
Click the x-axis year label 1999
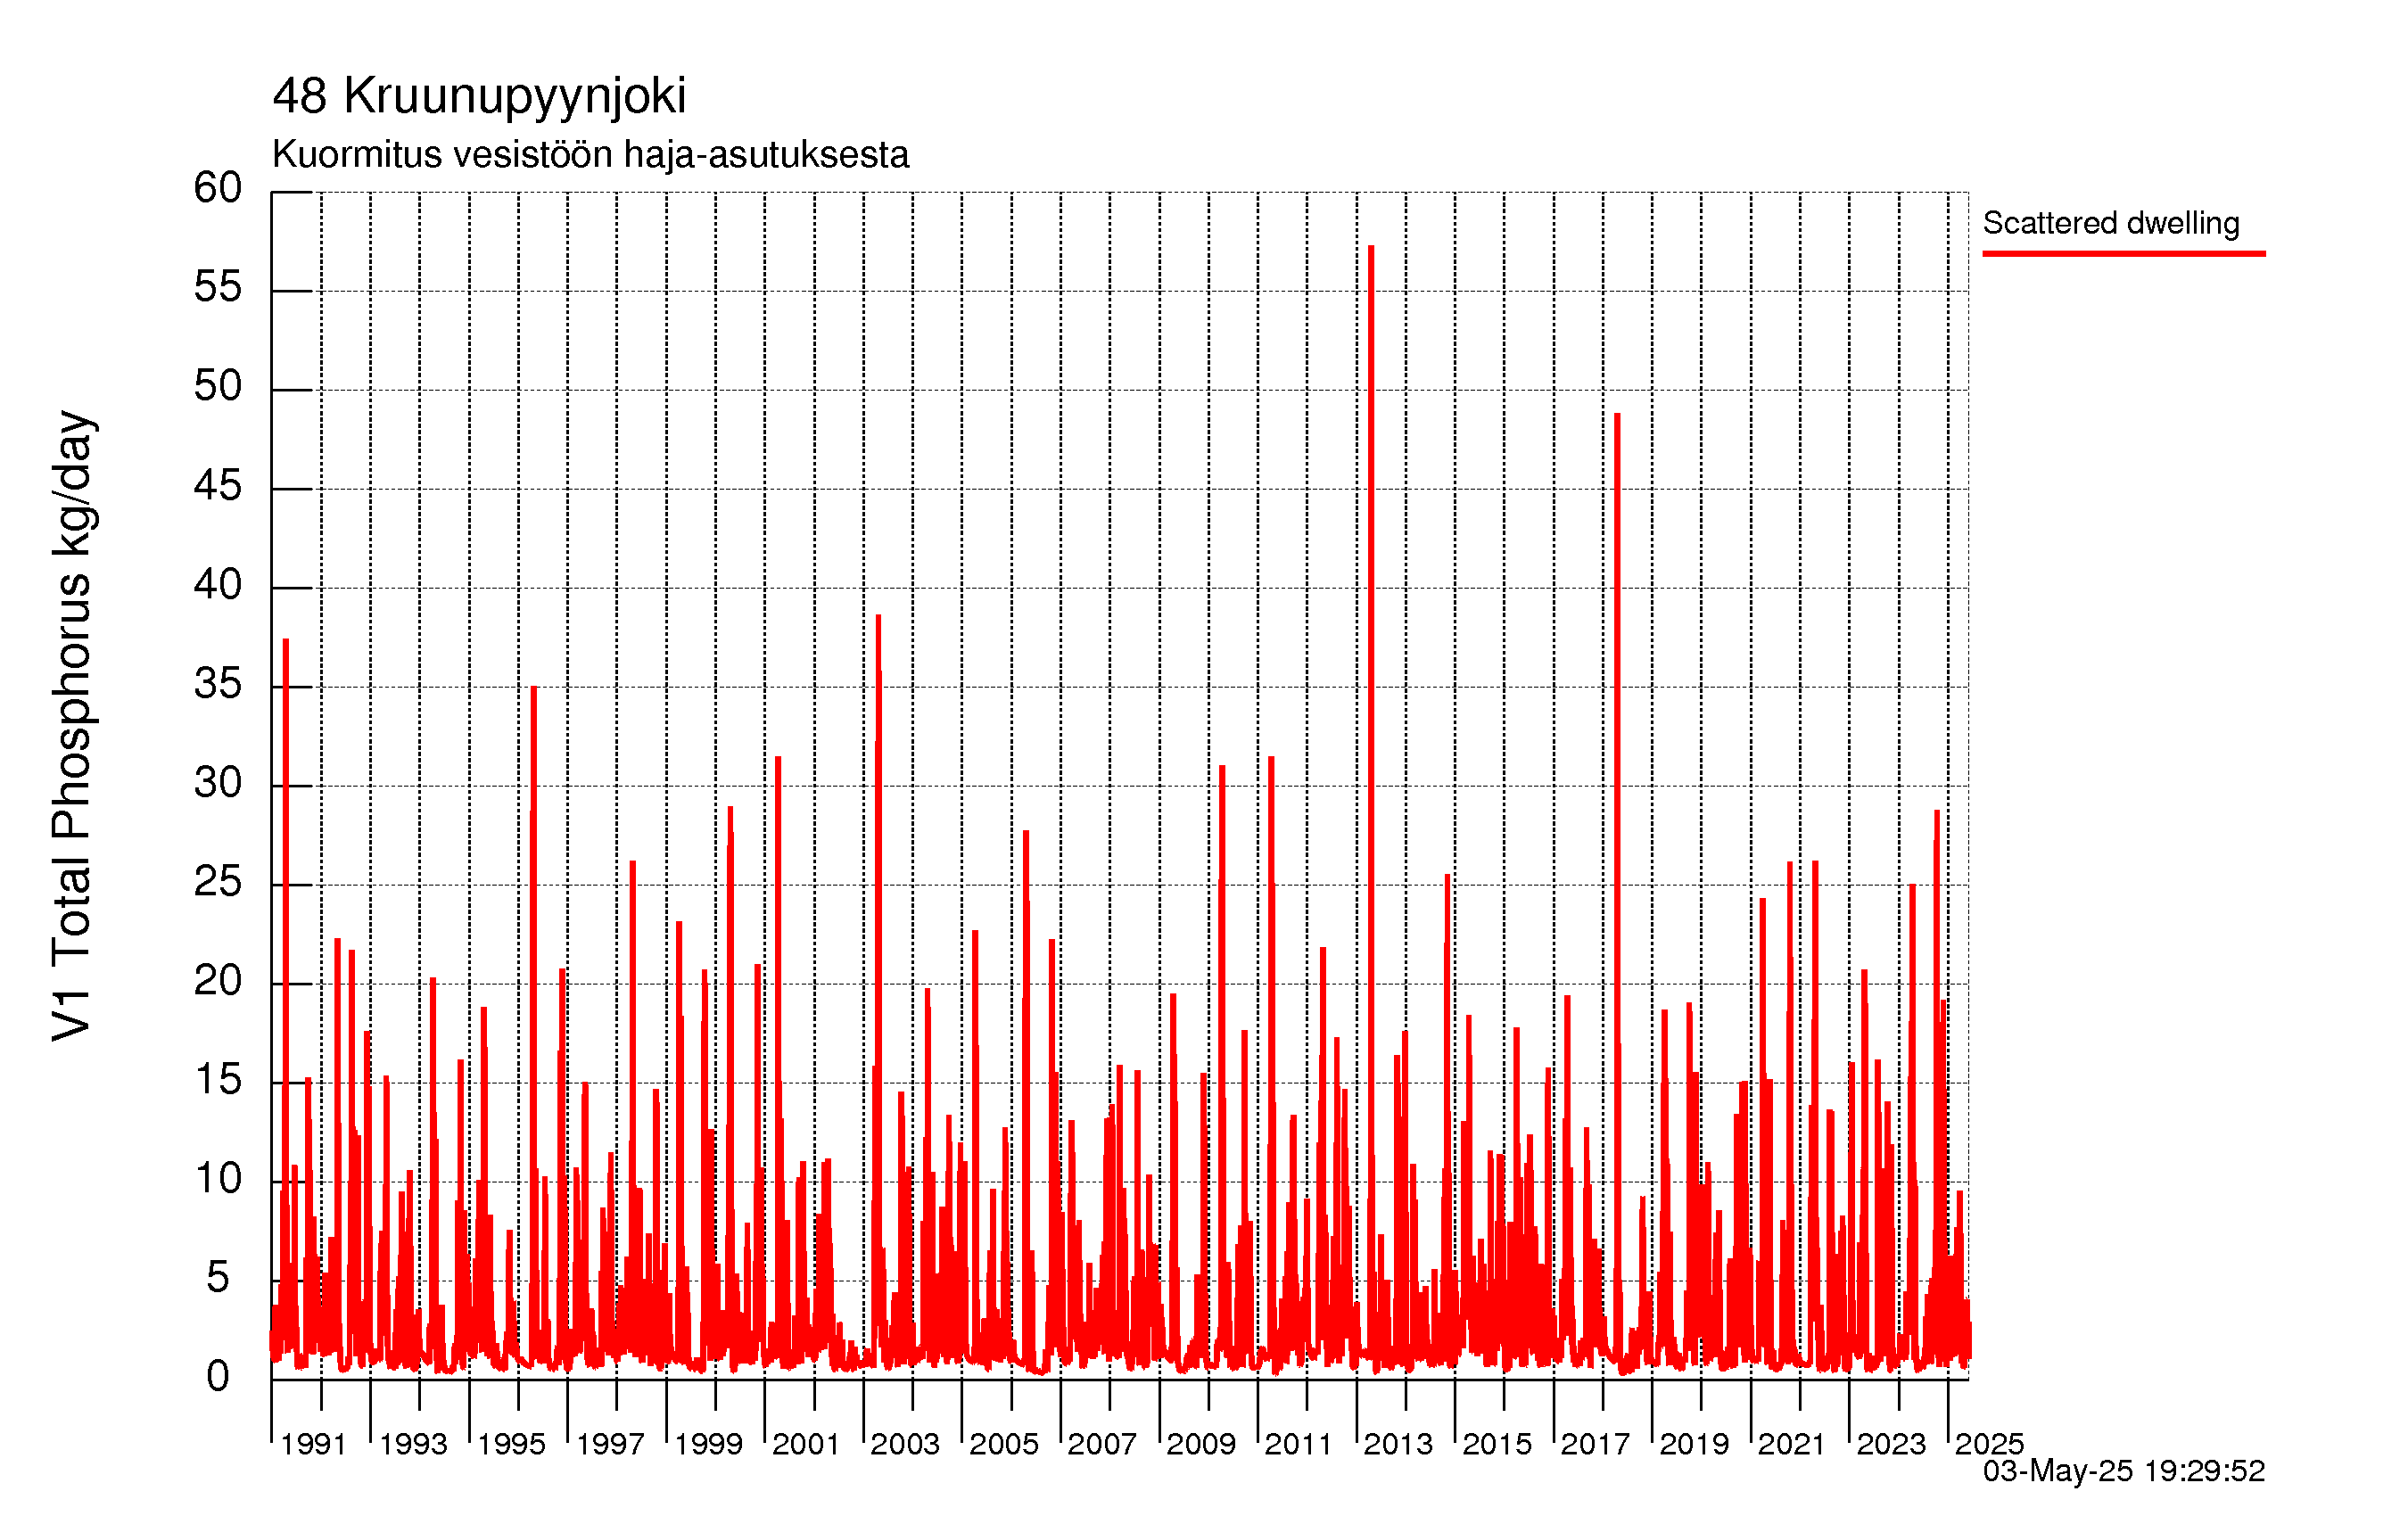click(708, 1444)
